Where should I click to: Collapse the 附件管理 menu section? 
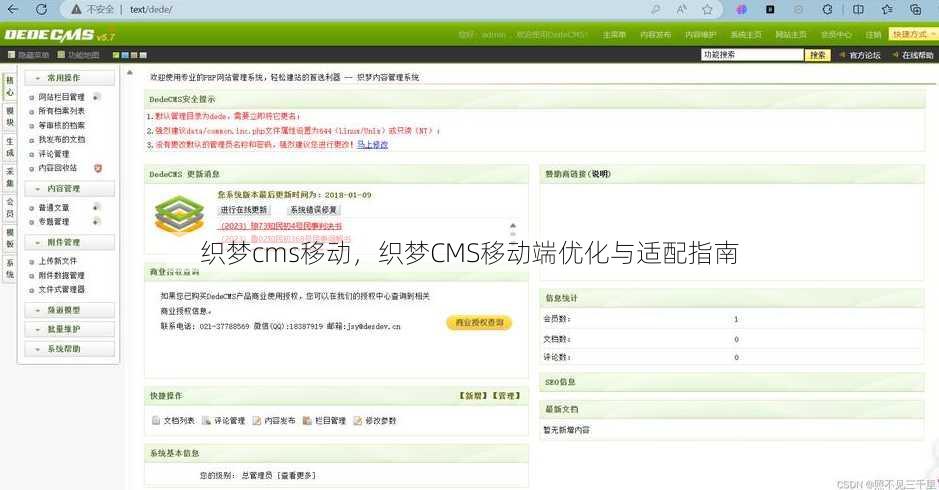pyautogui.click(x=69, y=243)
